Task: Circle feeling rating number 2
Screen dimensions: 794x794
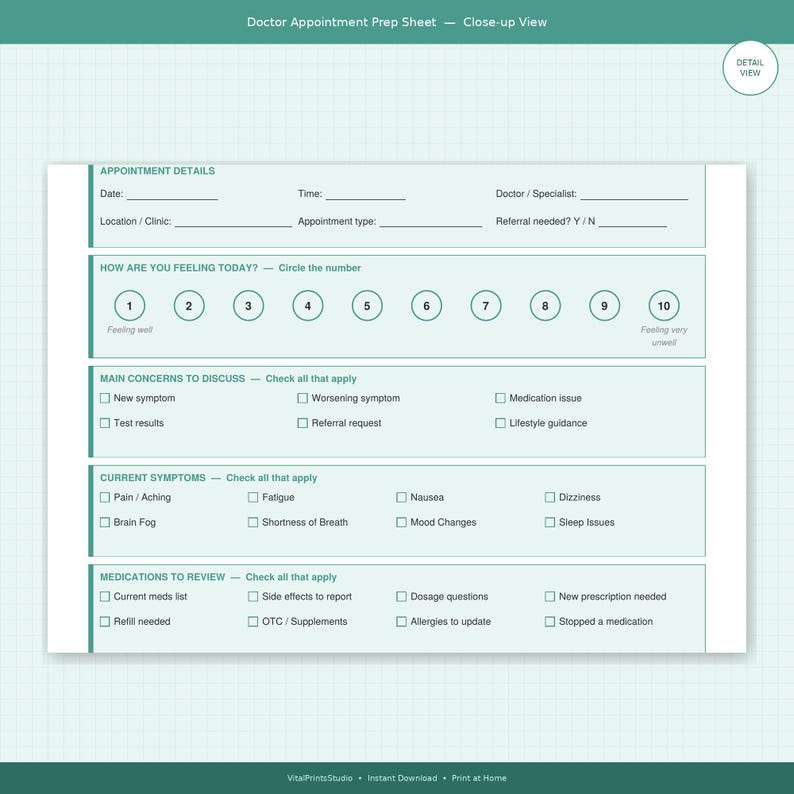Action: [189, 306]
